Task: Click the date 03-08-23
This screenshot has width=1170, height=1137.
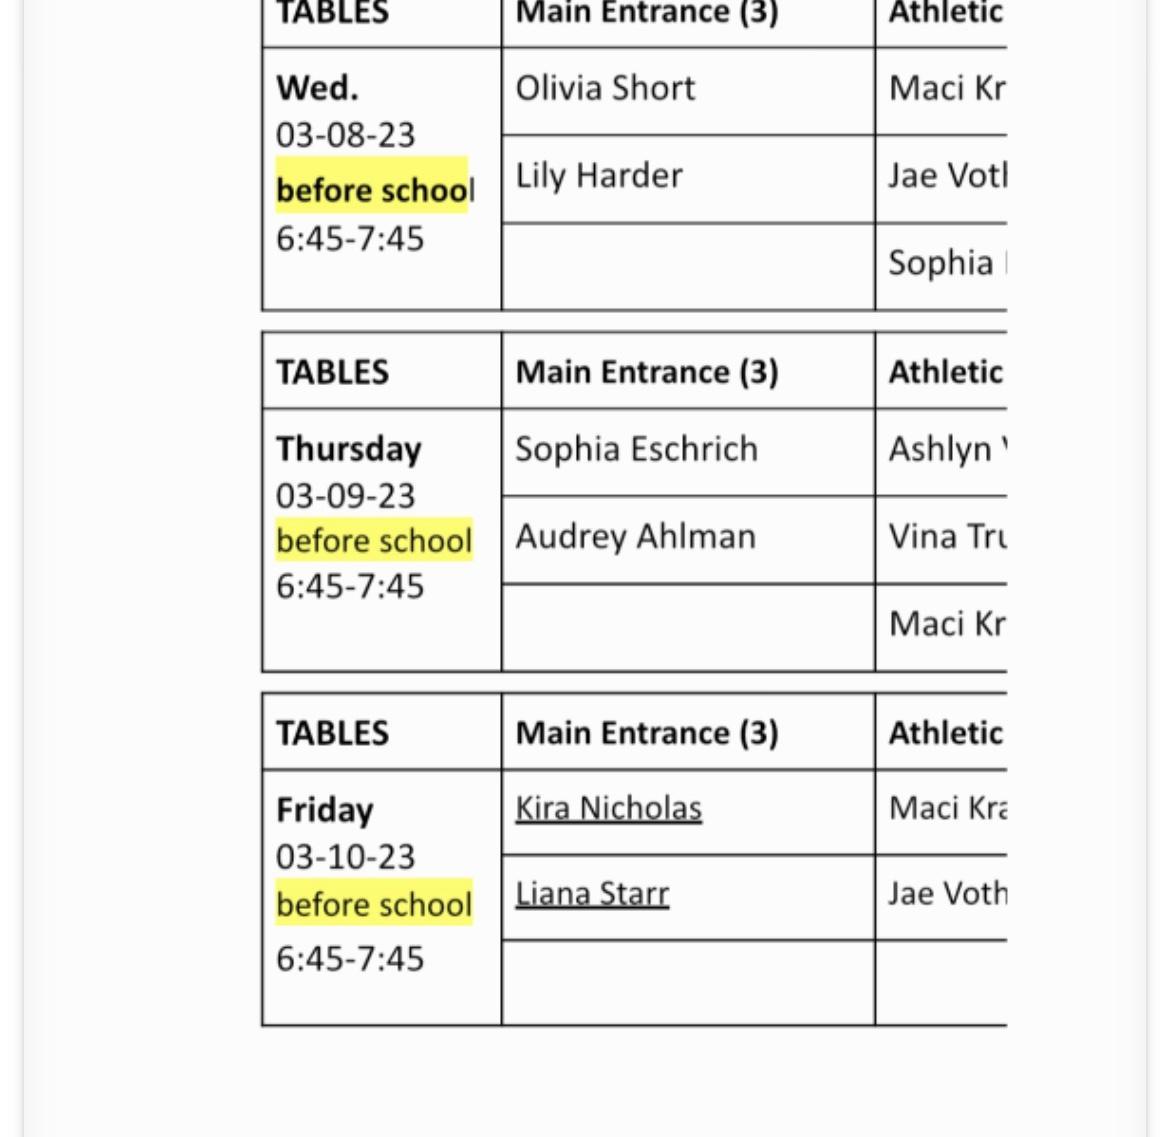Action: (x=345, y=135)
